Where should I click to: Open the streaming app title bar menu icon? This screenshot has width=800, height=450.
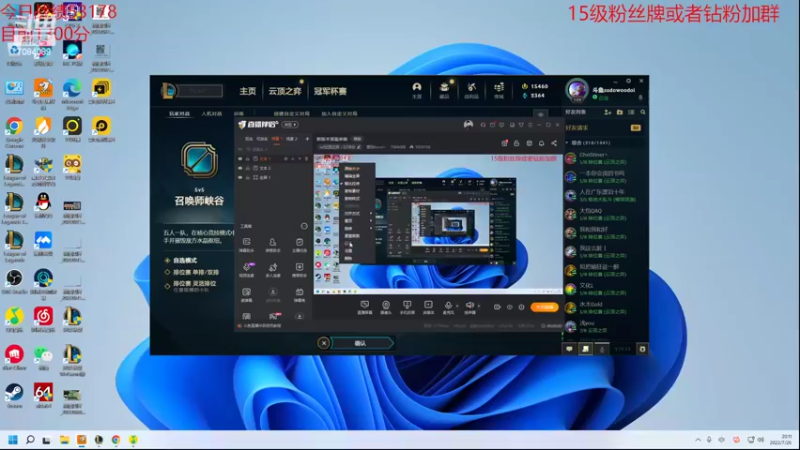530,124
